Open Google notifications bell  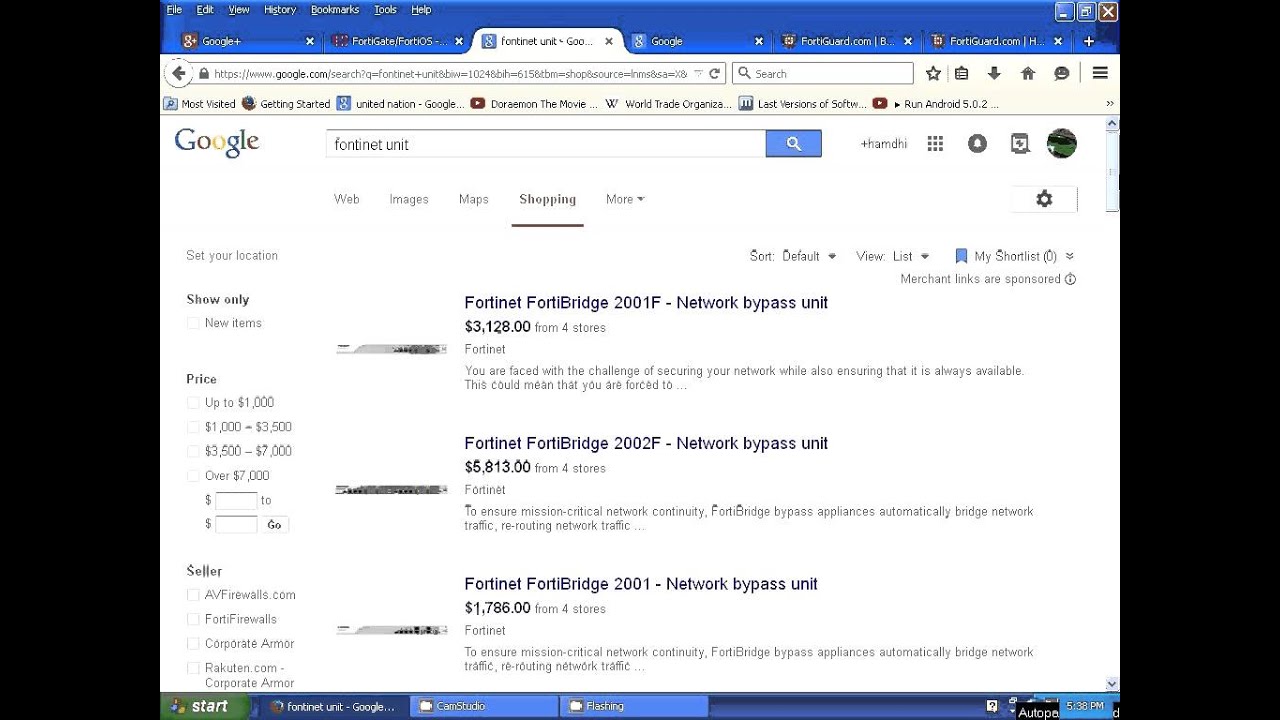coord(977,144)
